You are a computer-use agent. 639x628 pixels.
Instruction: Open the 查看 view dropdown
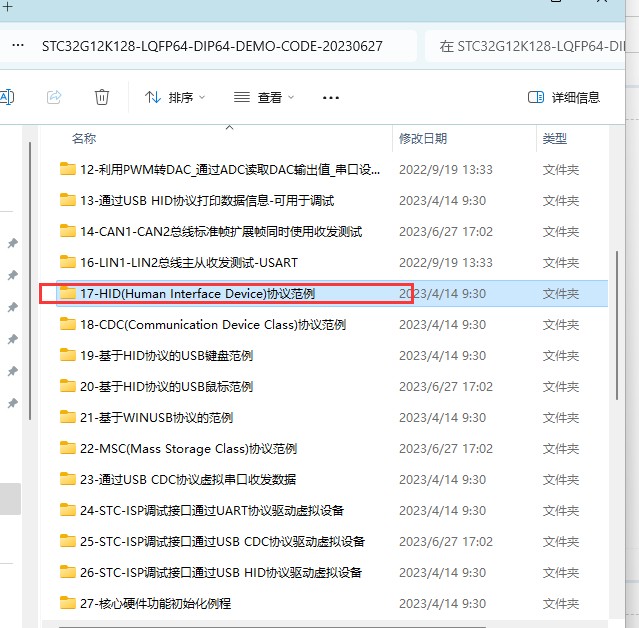click(264, 97)
